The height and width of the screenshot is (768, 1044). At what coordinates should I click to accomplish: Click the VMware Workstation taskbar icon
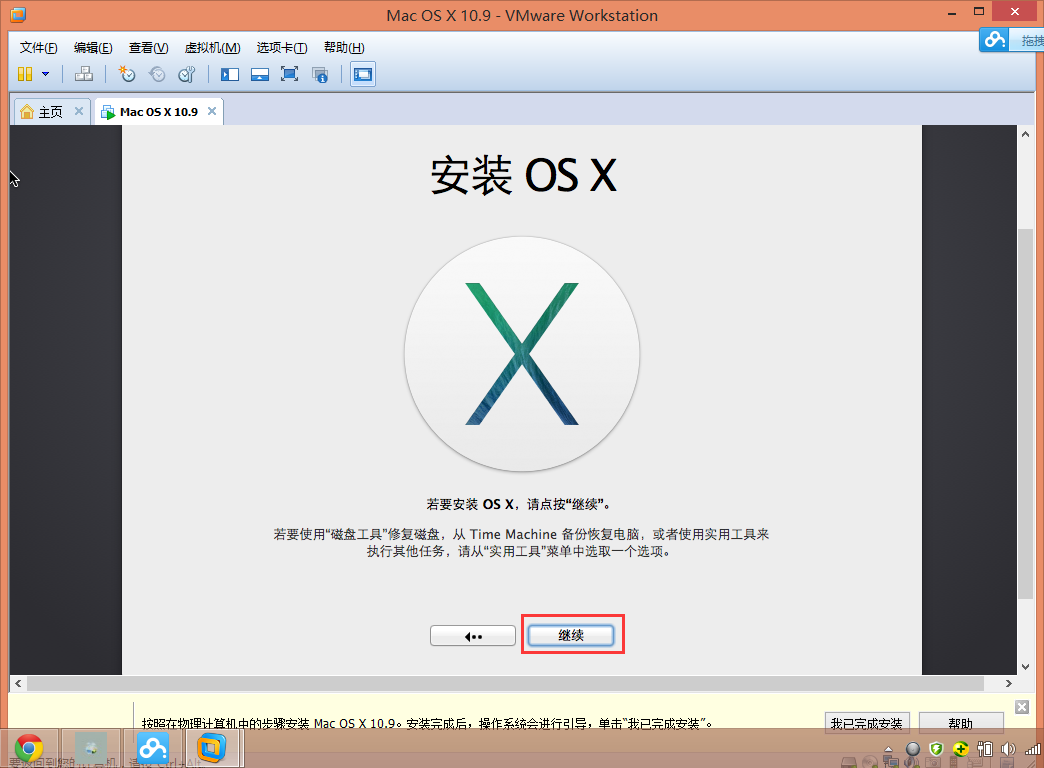[x=210, y=749]
